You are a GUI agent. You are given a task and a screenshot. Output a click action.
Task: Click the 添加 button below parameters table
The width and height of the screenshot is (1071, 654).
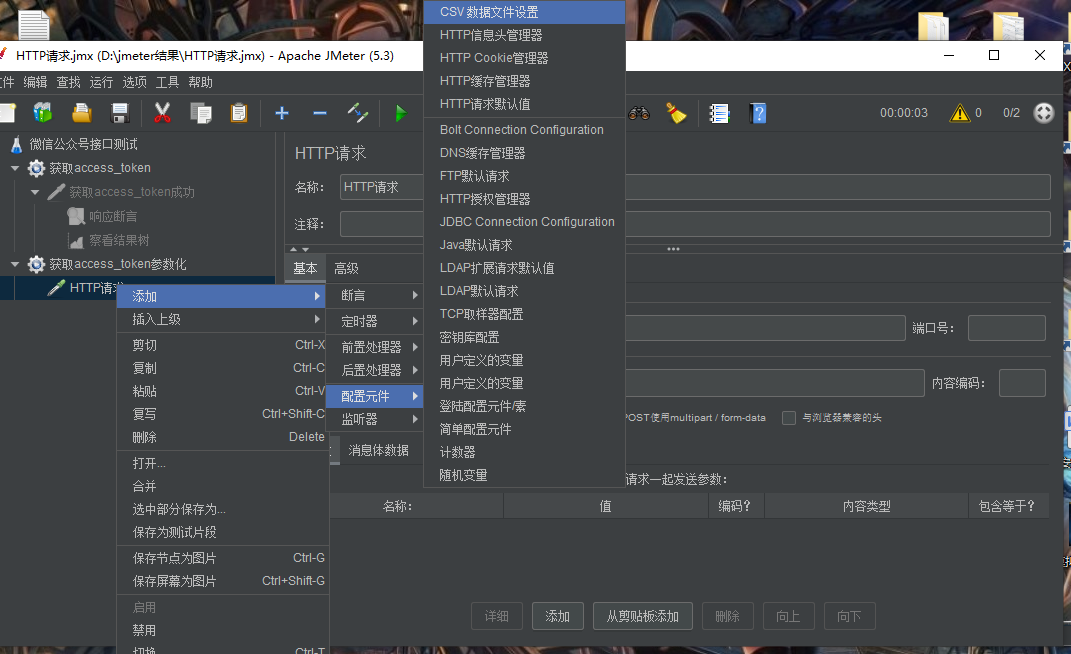click(557, 616)
